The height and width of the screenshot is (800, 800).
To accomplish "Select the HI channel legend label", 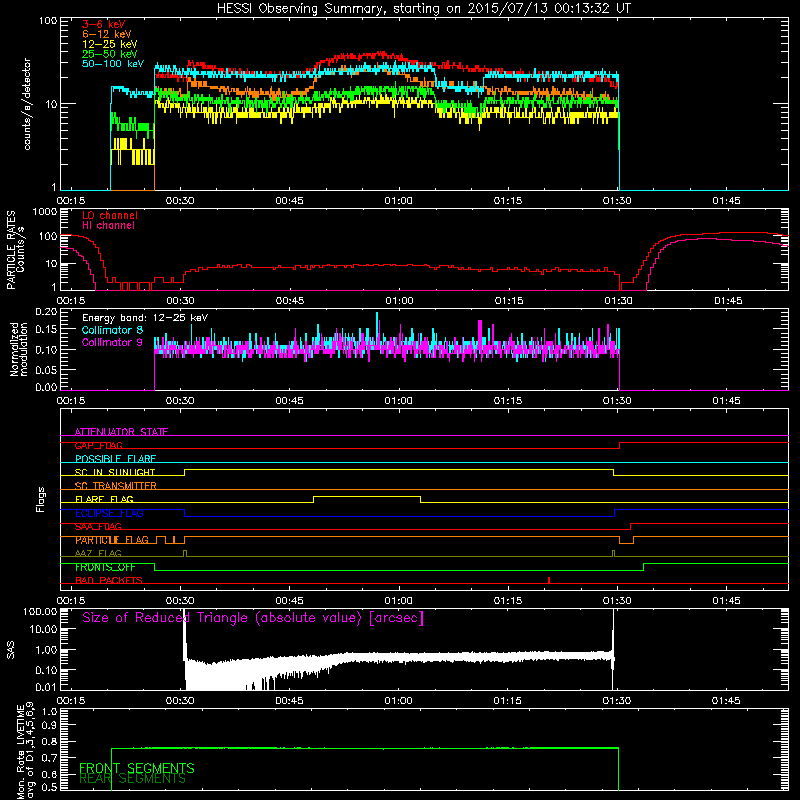I will (108, 226).
